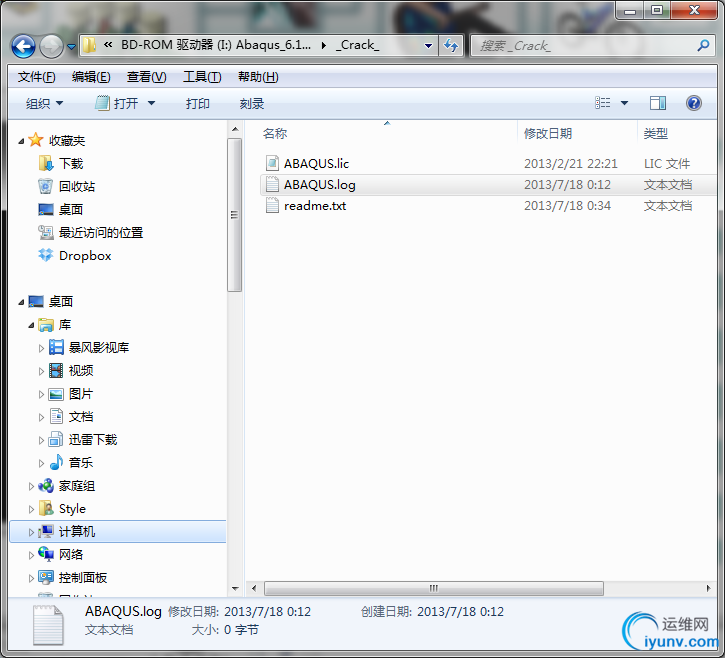Image resolution: width=725 pixels, height=658 pixels.
Task: Open the 组织 dropdown in toolbar
Action: point(44,104)
